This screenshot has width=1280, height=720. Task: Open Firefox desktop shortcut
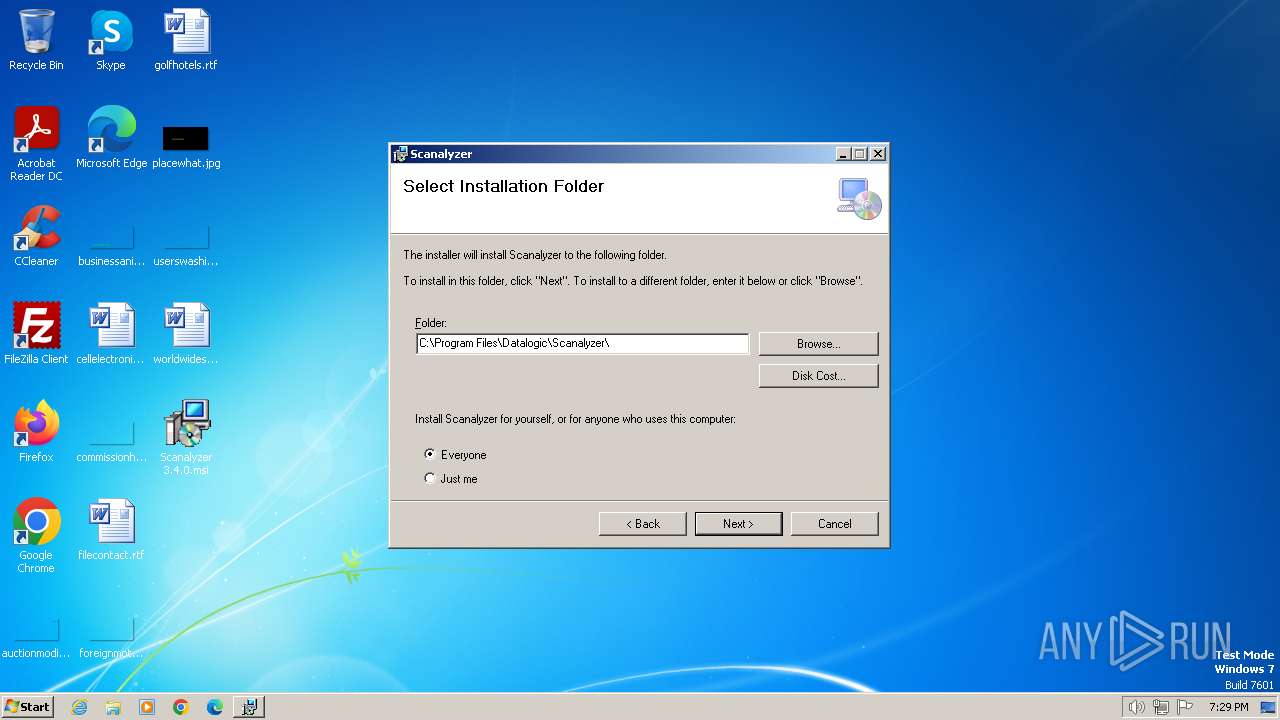(x=36, y=432)
